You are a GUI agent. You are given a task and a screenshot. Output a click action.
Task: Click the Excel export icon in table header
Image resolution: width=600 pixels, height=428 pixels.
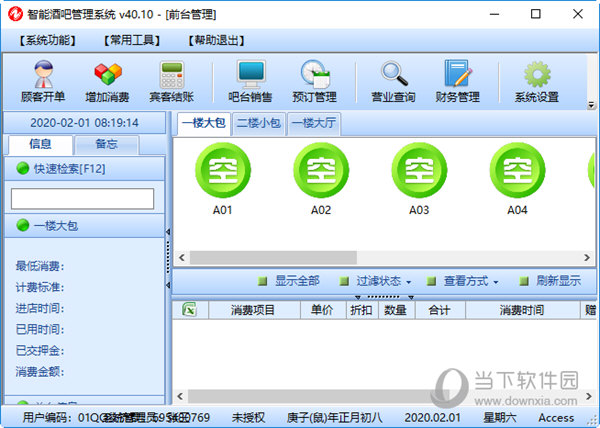(189, 309)
